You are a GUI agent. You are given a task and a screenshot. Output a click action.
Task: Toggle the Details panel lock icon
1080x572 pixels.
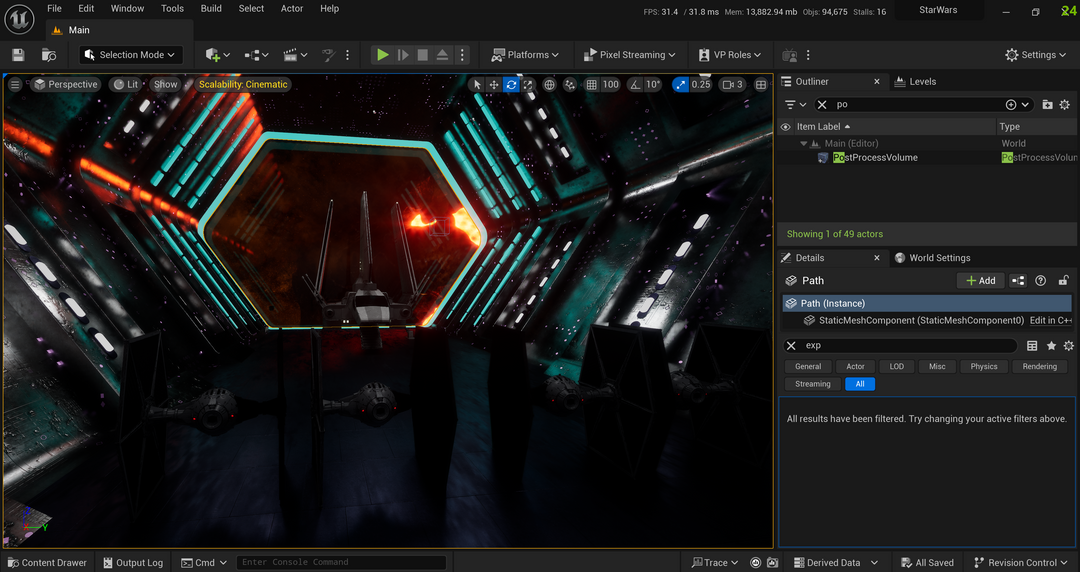coord(1064,281)
